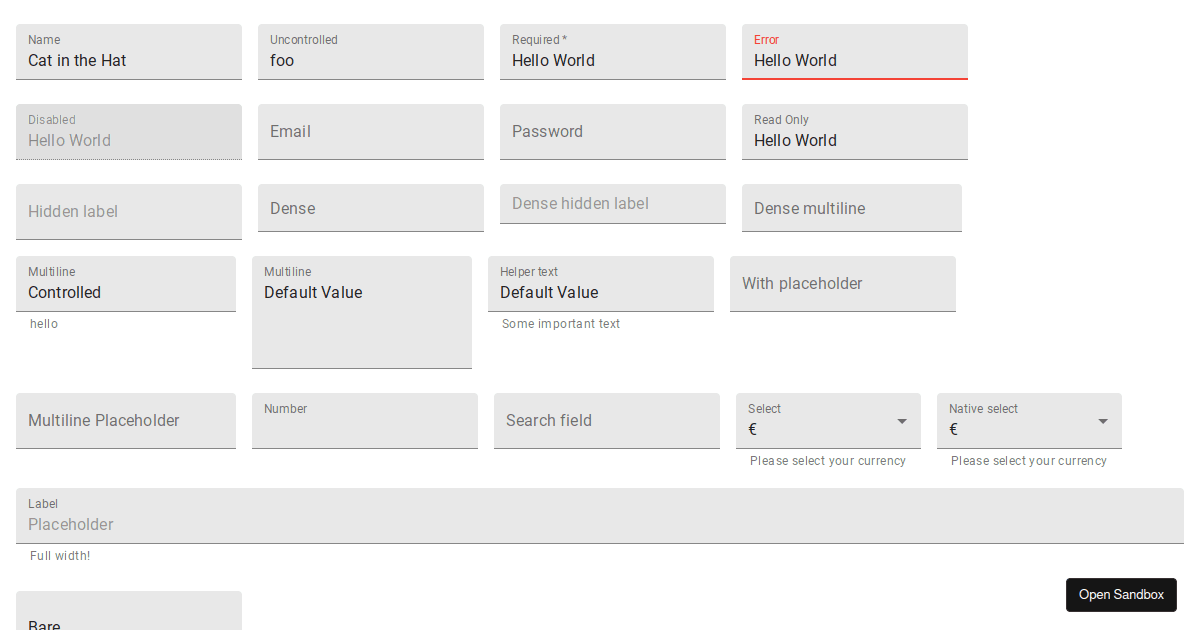Click the Disabled Hello World field
The height and width of the screenshot is (630, 1200).
click(x=129, y=132)
